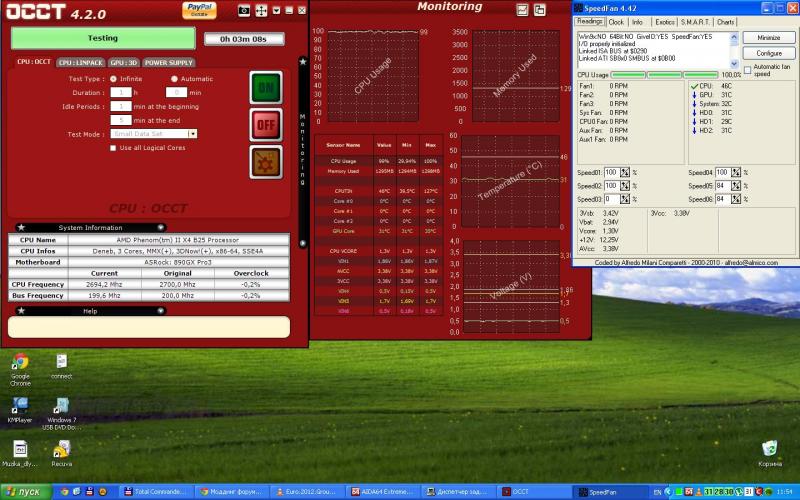This screenshot has width=800, height=500.
Task: Switch to AIDA64 Extreme in the taskbar
Action: click(x=382, y=492)
